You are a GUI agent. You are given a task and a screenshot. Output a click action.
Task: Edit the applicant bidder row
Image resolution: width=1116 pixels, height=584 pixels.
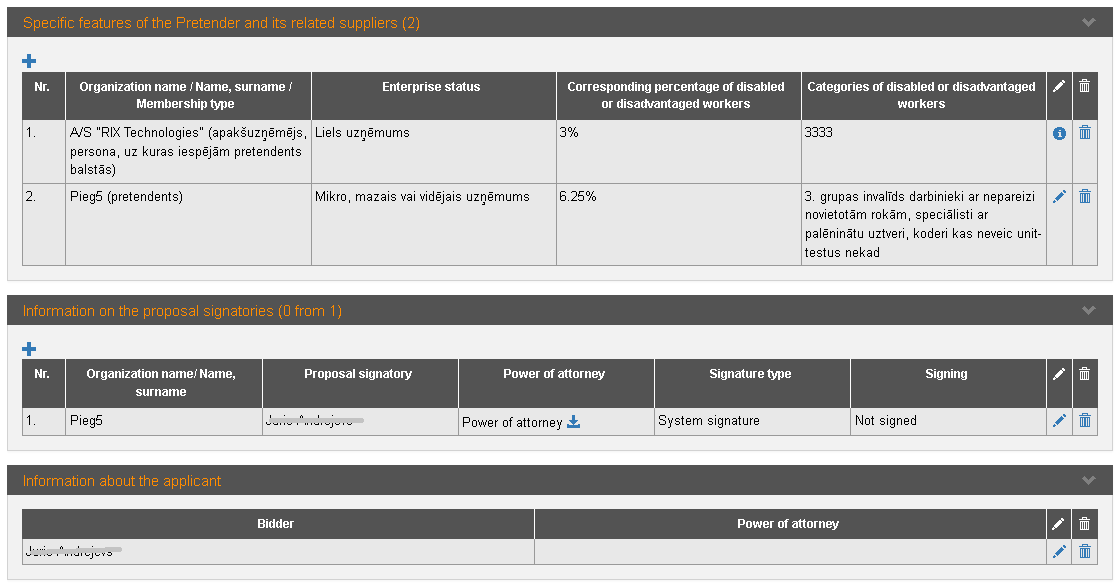[1059, 551]
